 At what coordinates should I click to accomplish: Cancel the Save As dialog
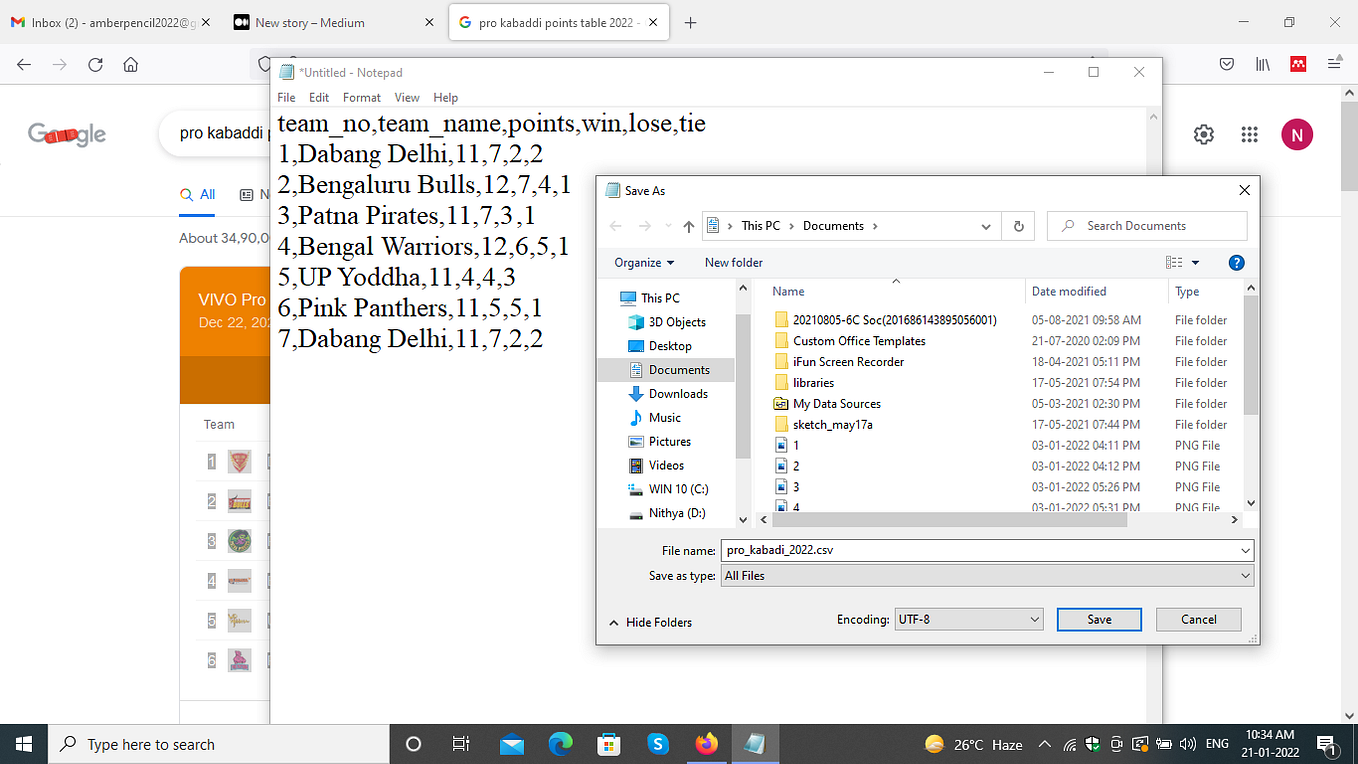pos(1198,619)
